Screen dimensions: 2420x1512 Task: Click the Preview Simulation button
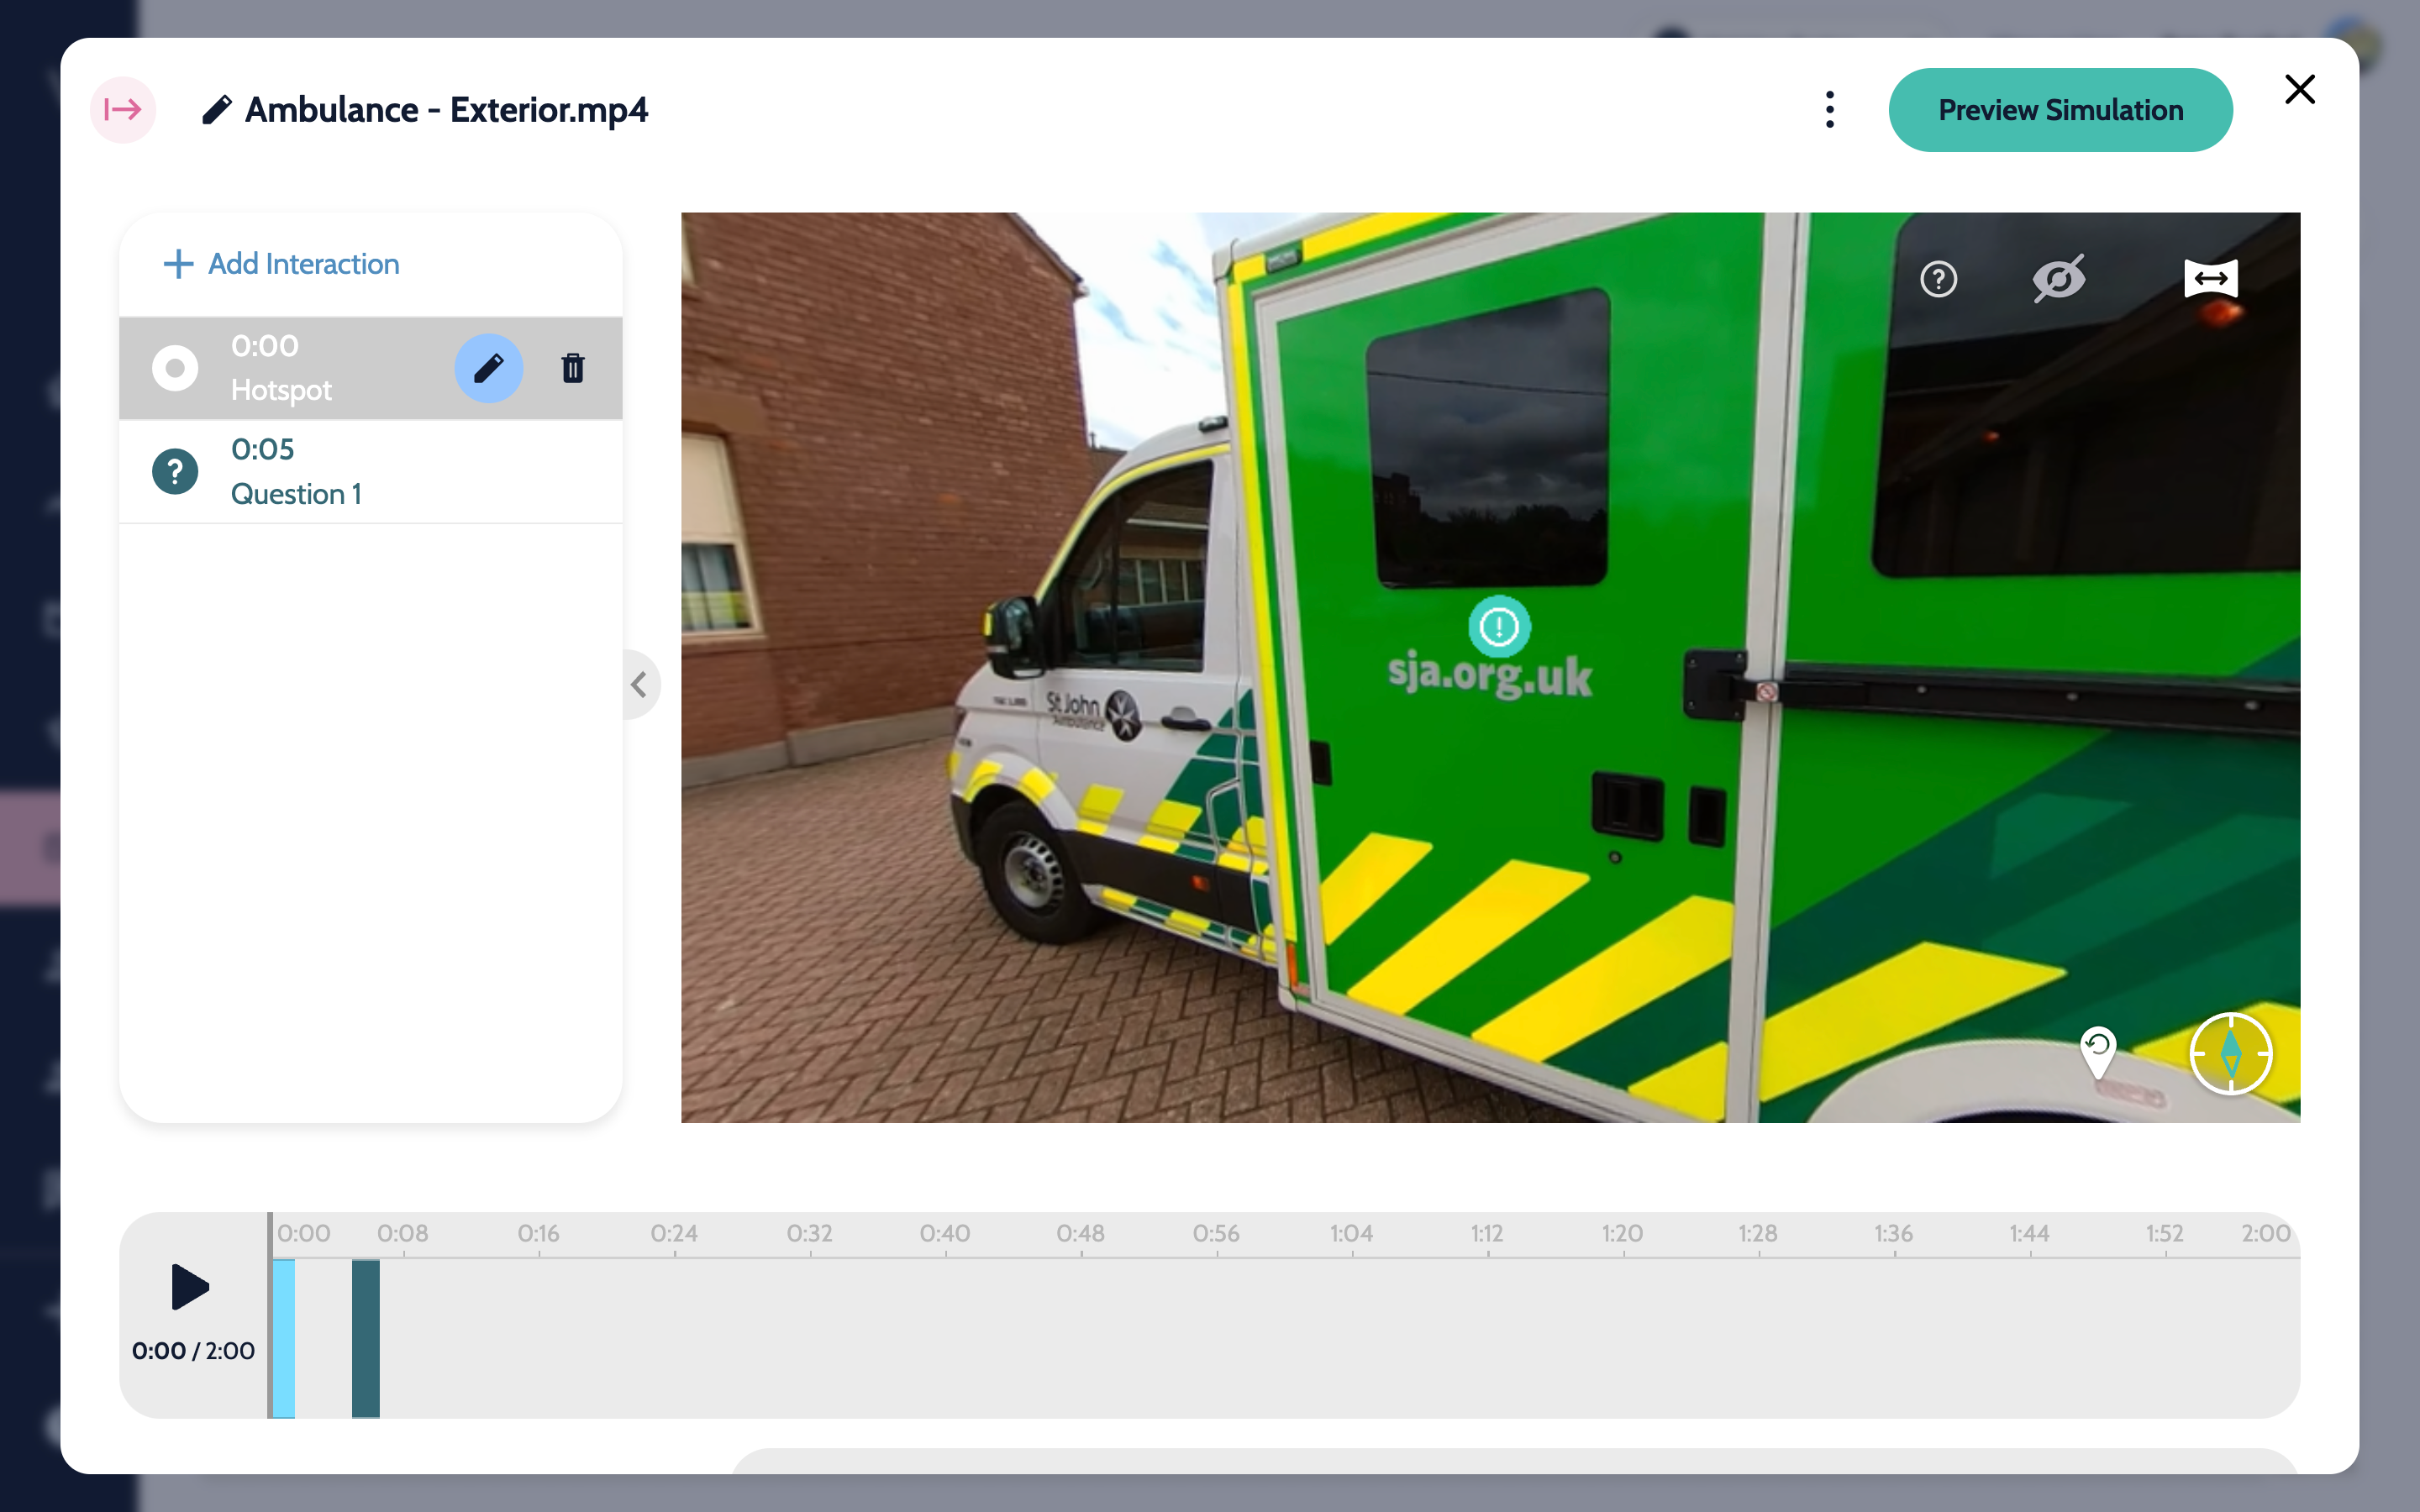pyautogui.click(x=2060, y=110)
